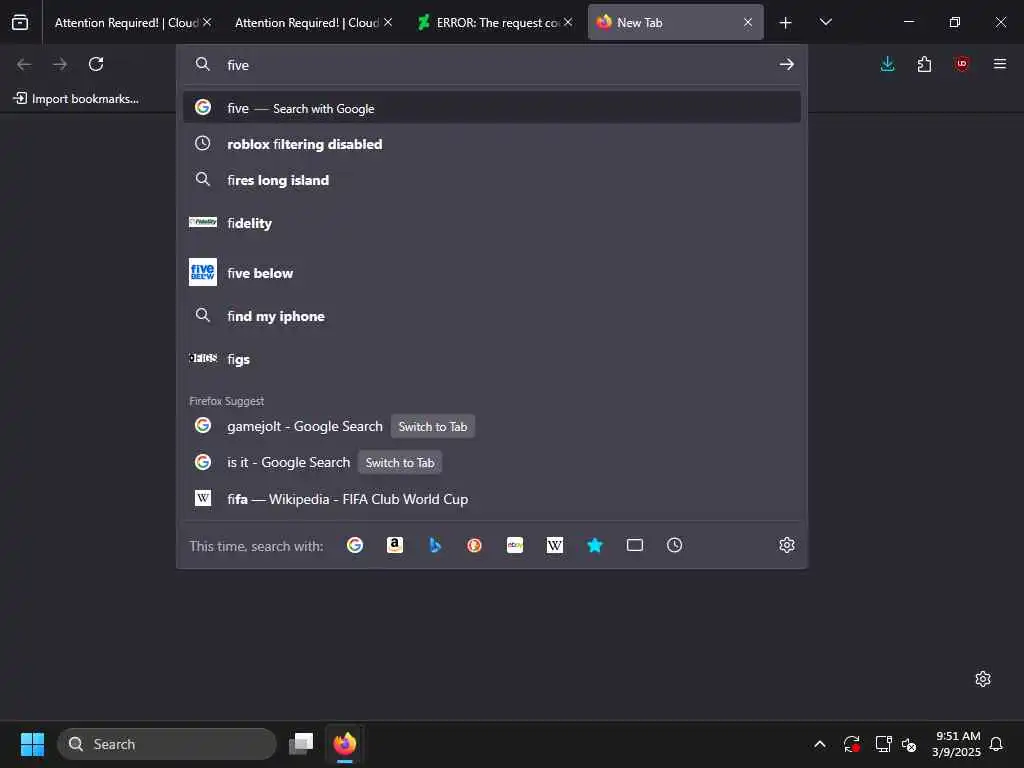Search this time with Amazon icon
This screenshot has height=768, width=1024.
(x=395, y=545)
